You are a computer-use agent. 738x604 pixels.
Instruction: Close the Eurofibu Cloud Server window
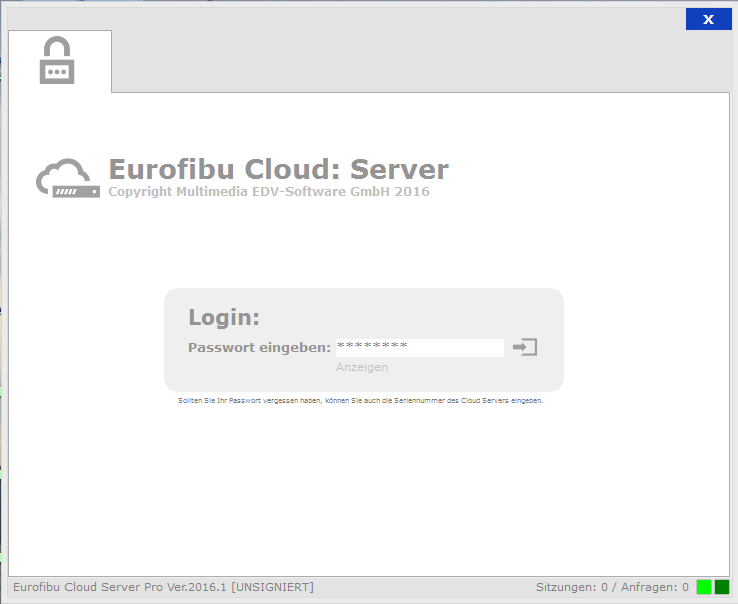click(708, 19)
